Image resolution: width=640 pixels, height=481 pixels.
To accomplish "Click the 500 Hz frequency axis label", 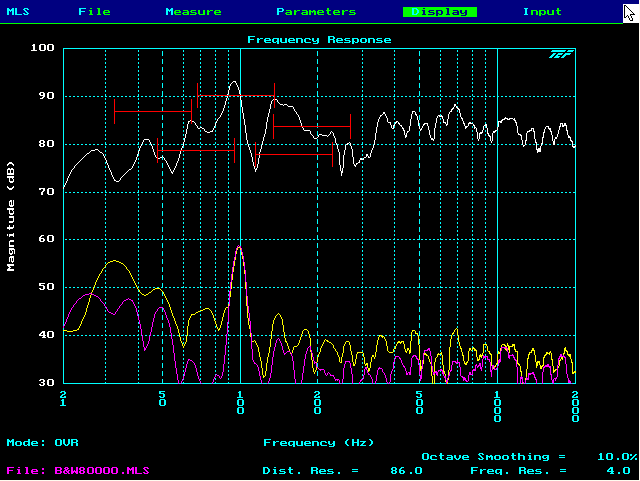I will [419, 403].
